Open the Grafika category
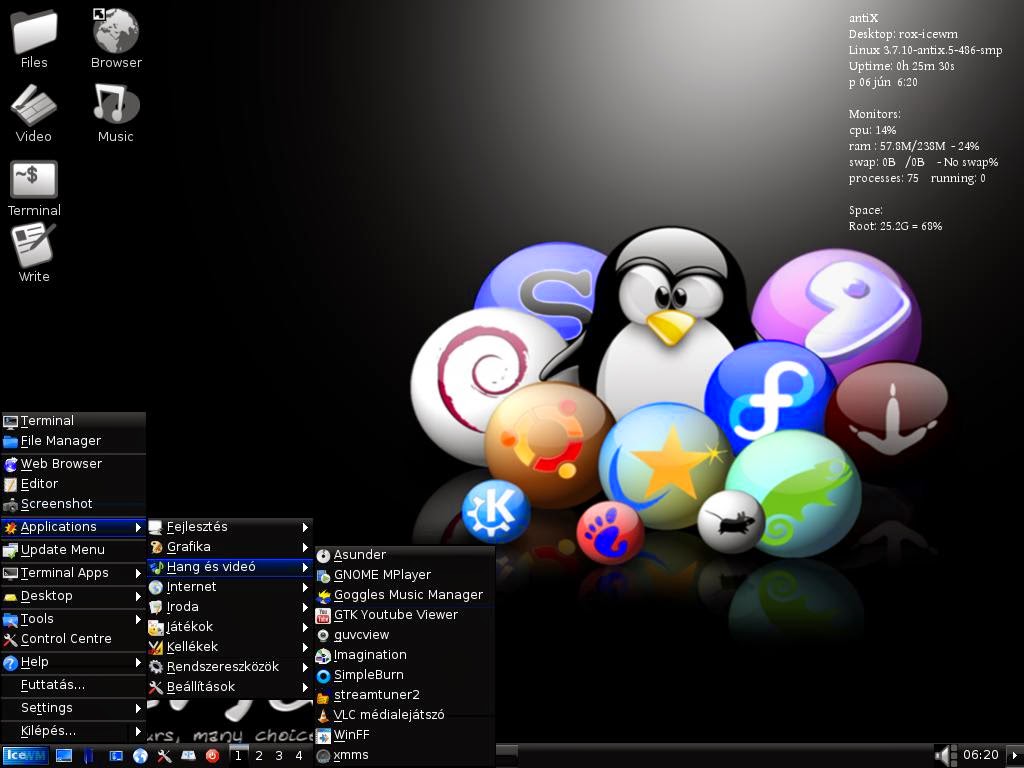 click(230, 547)
